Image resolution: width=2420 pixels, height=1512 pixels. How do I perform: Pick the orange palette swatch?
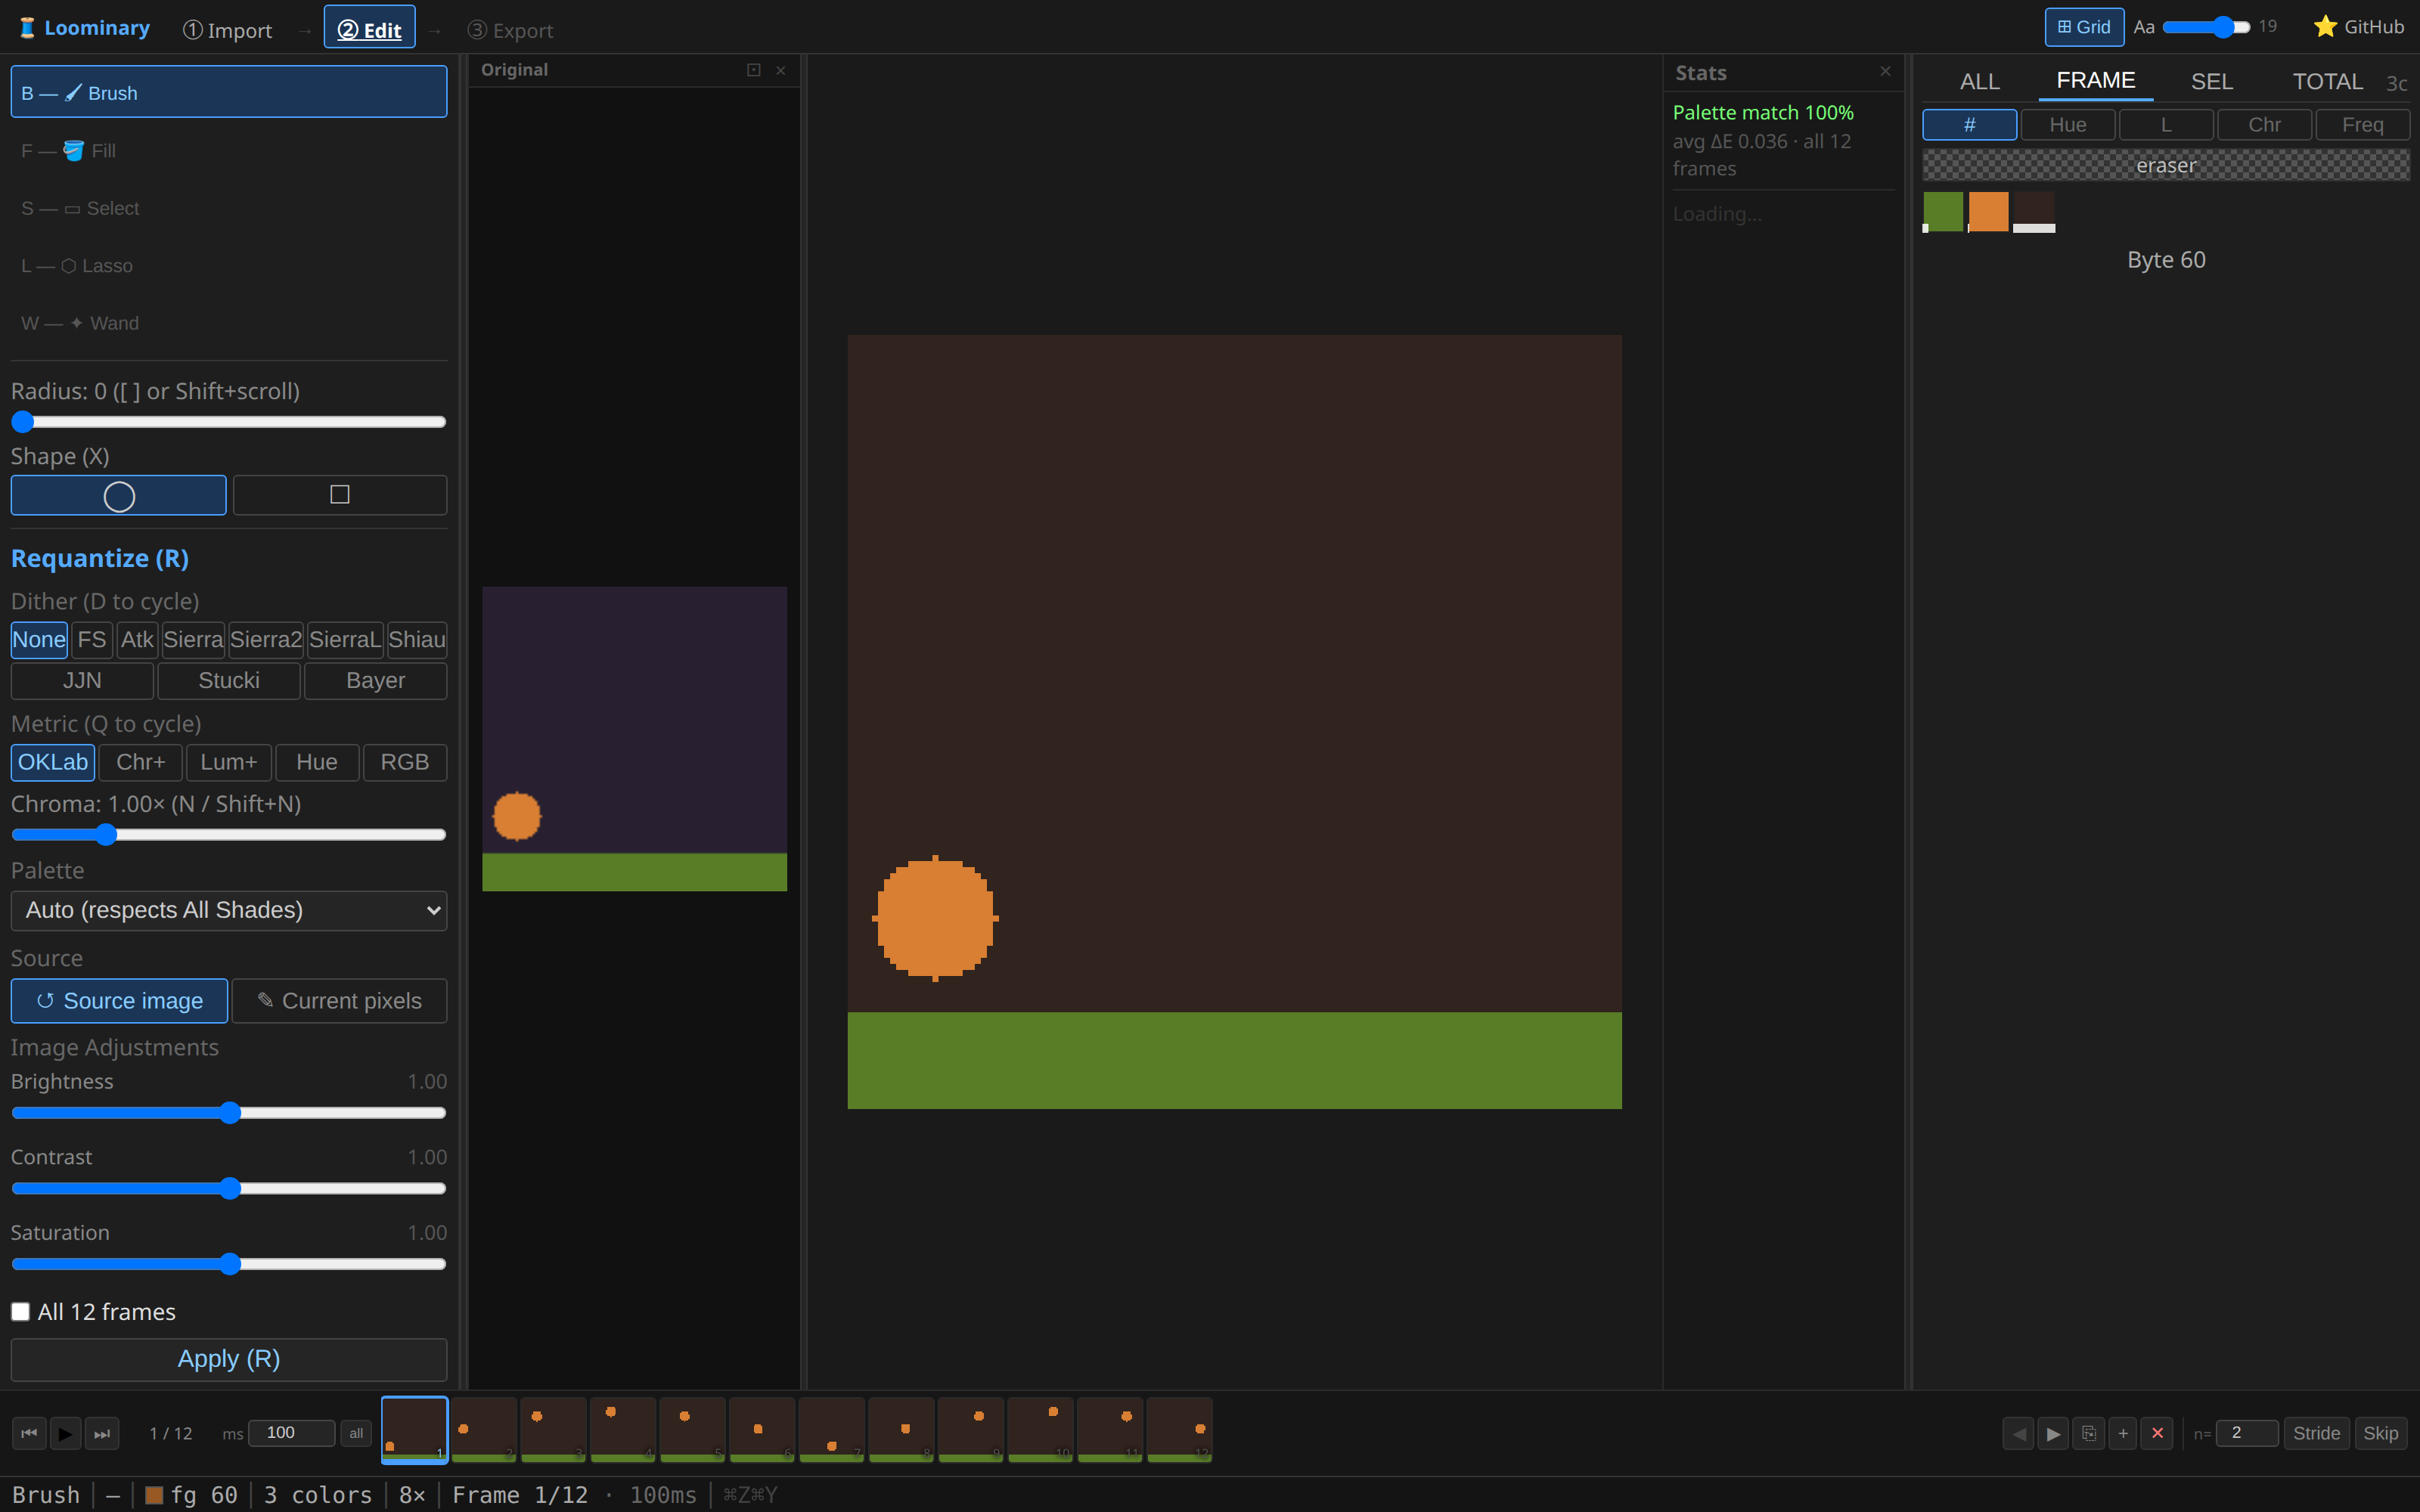[x=1988, y=212]
